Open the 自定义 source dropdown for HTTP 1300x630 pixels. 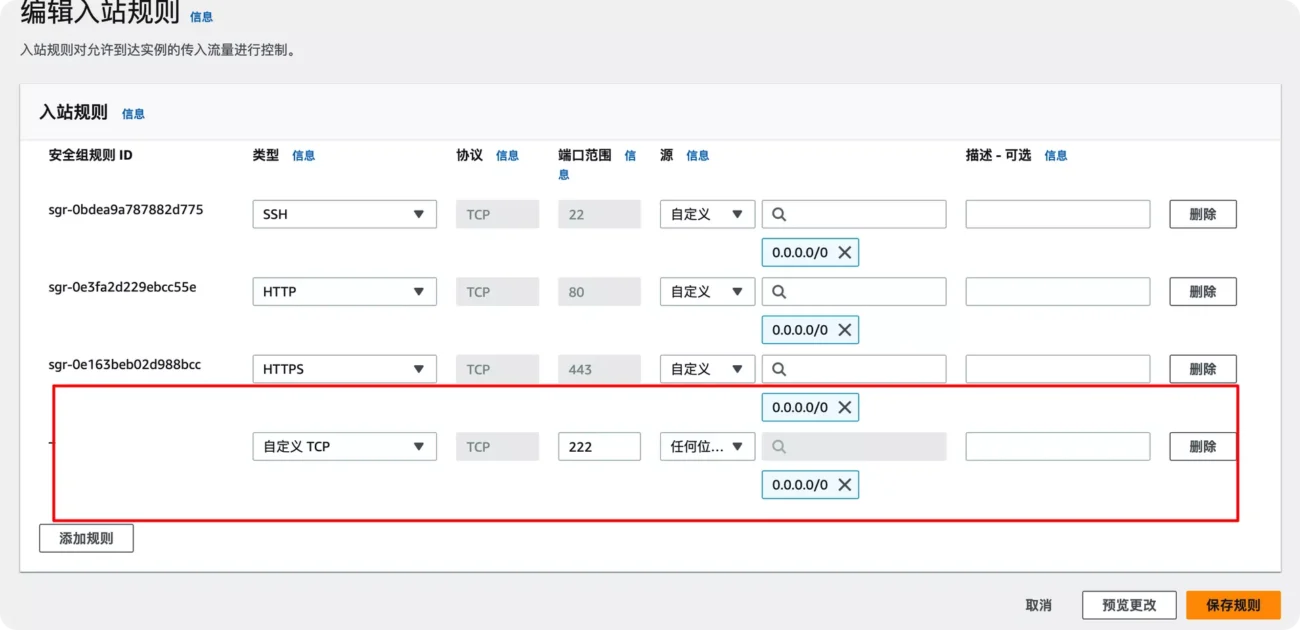(x=706, y=291)
